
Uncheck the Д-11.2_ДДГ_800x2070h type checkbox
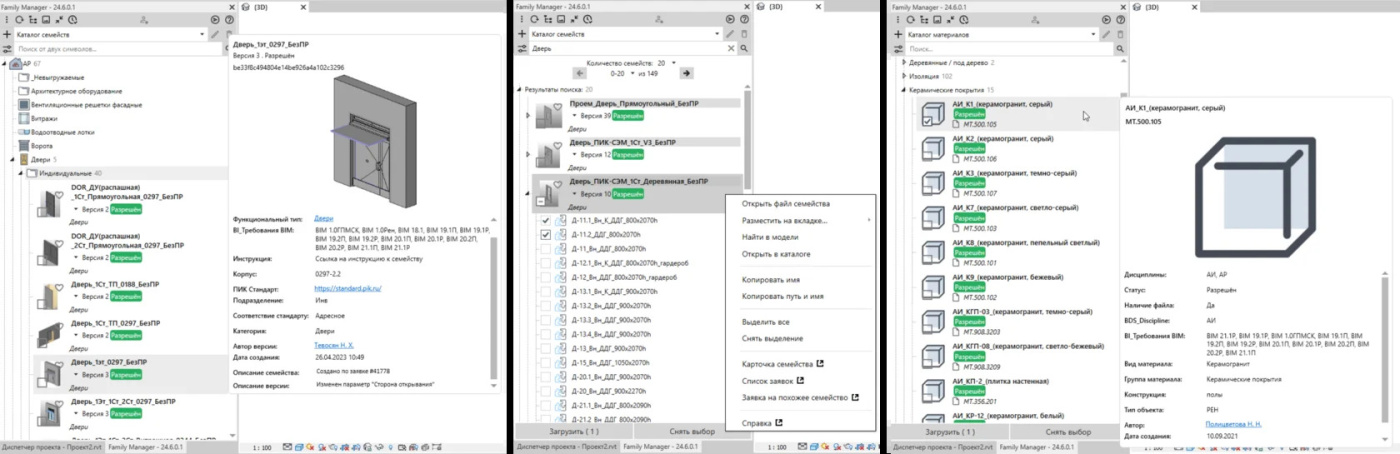545,235
